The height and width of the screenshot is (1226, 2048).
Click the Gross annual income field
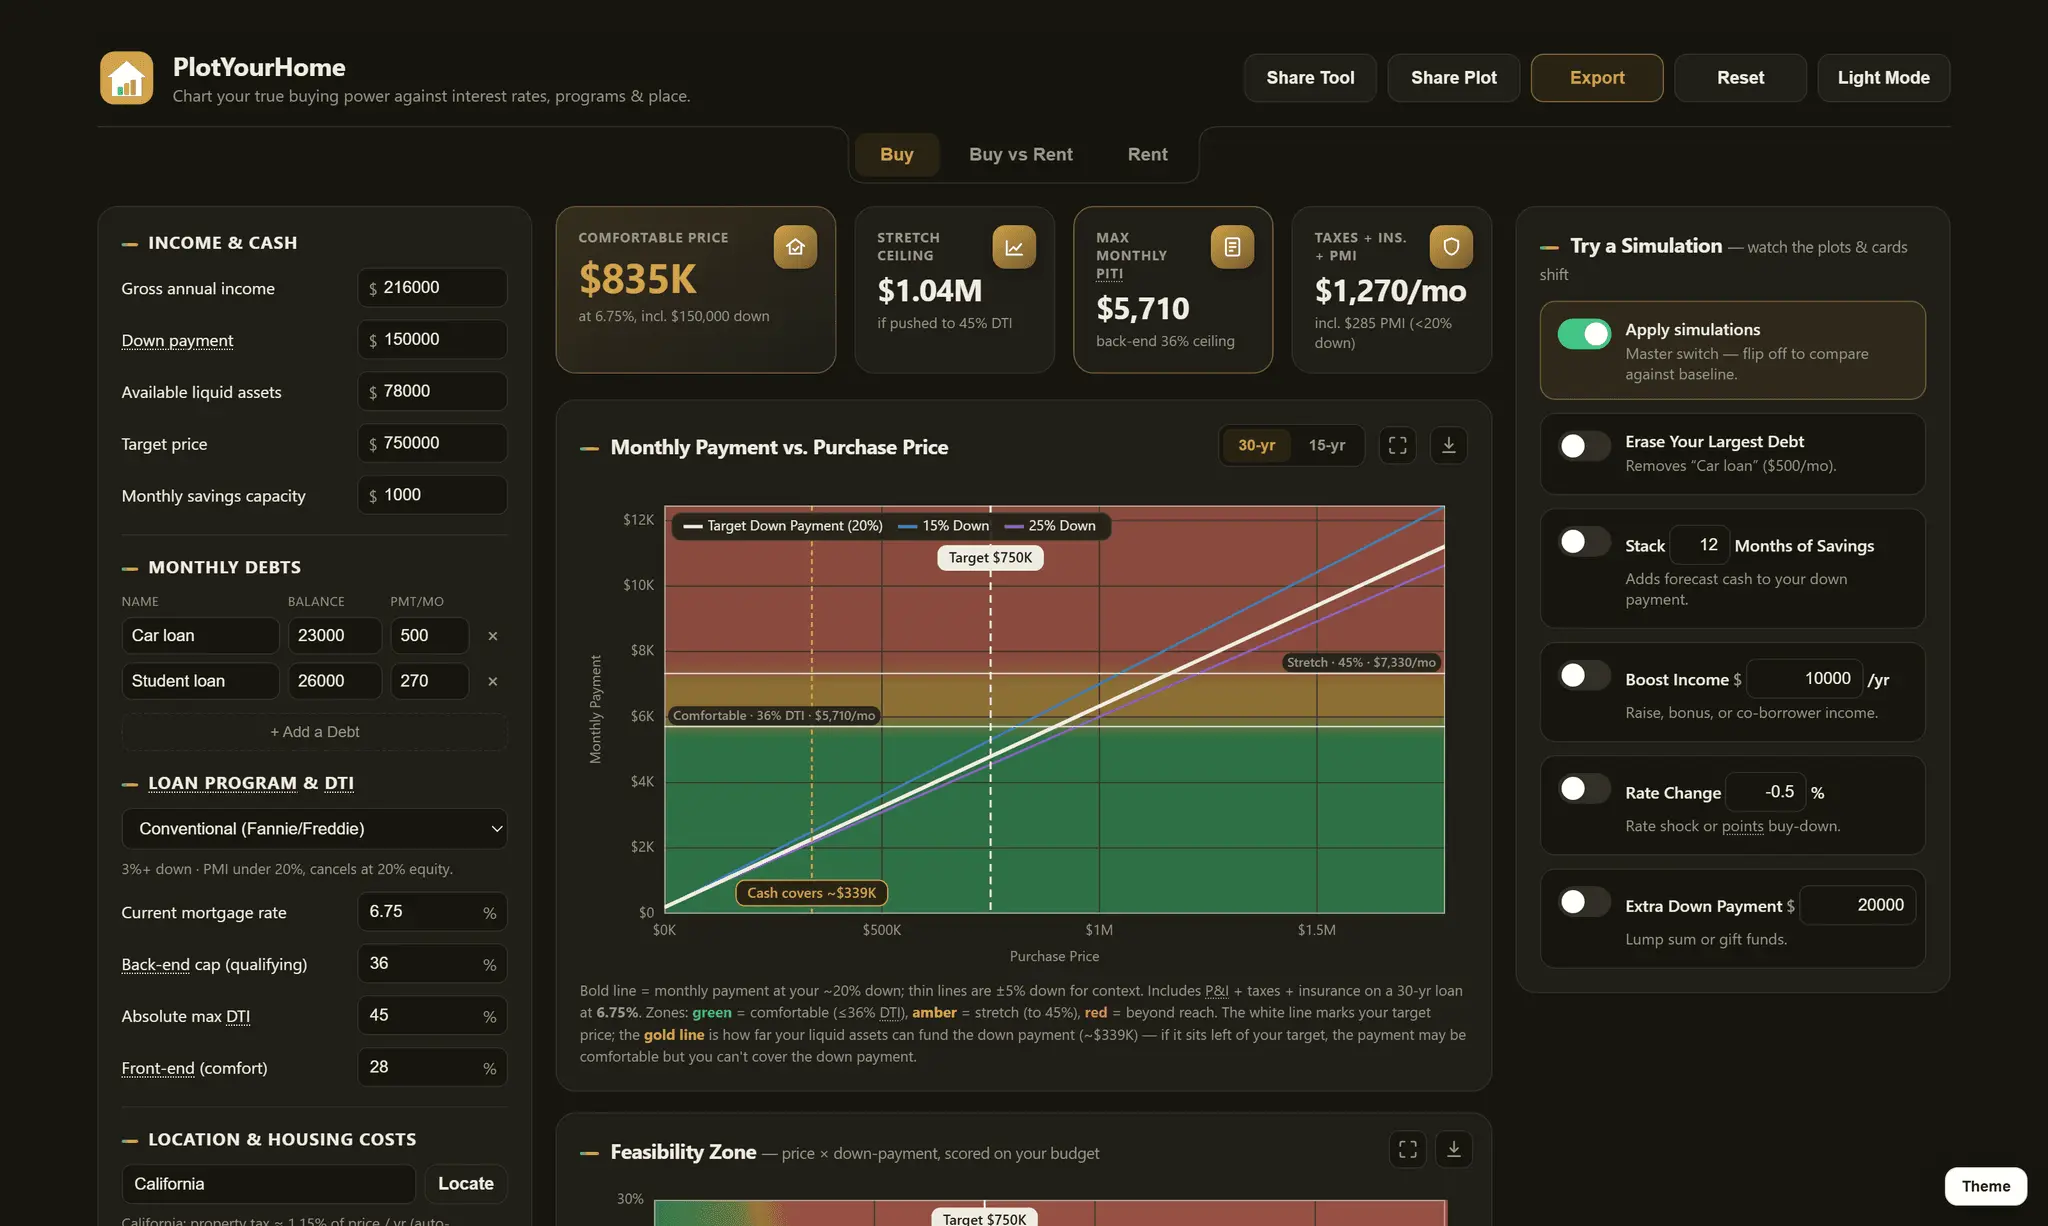pos(432,288)
